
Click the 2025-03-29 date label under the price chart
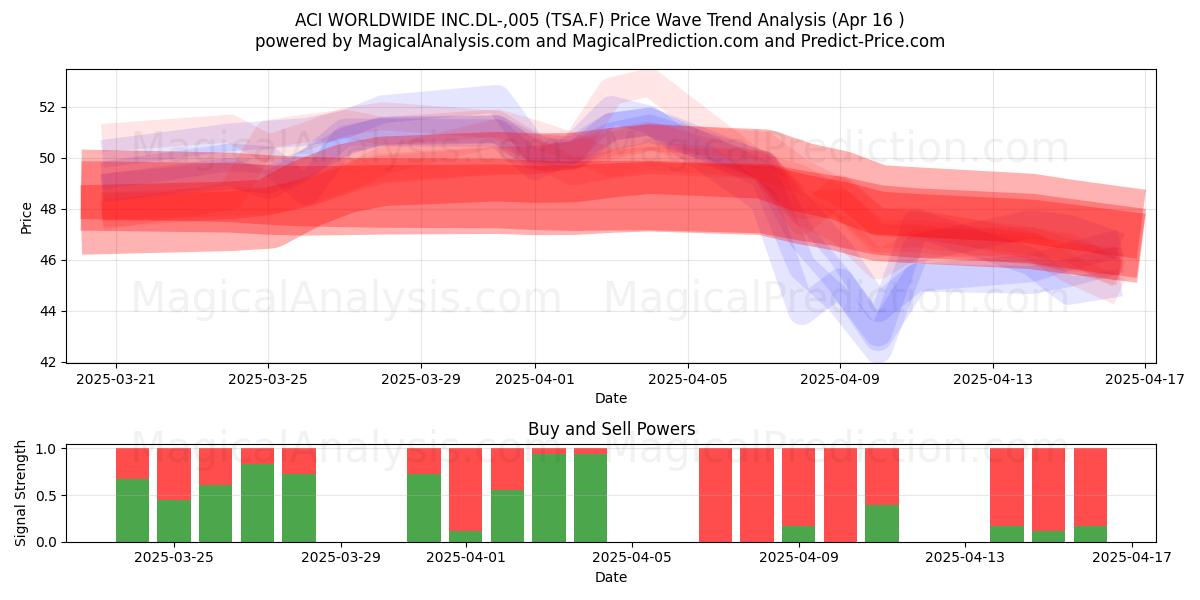click(x=421, y=380)
